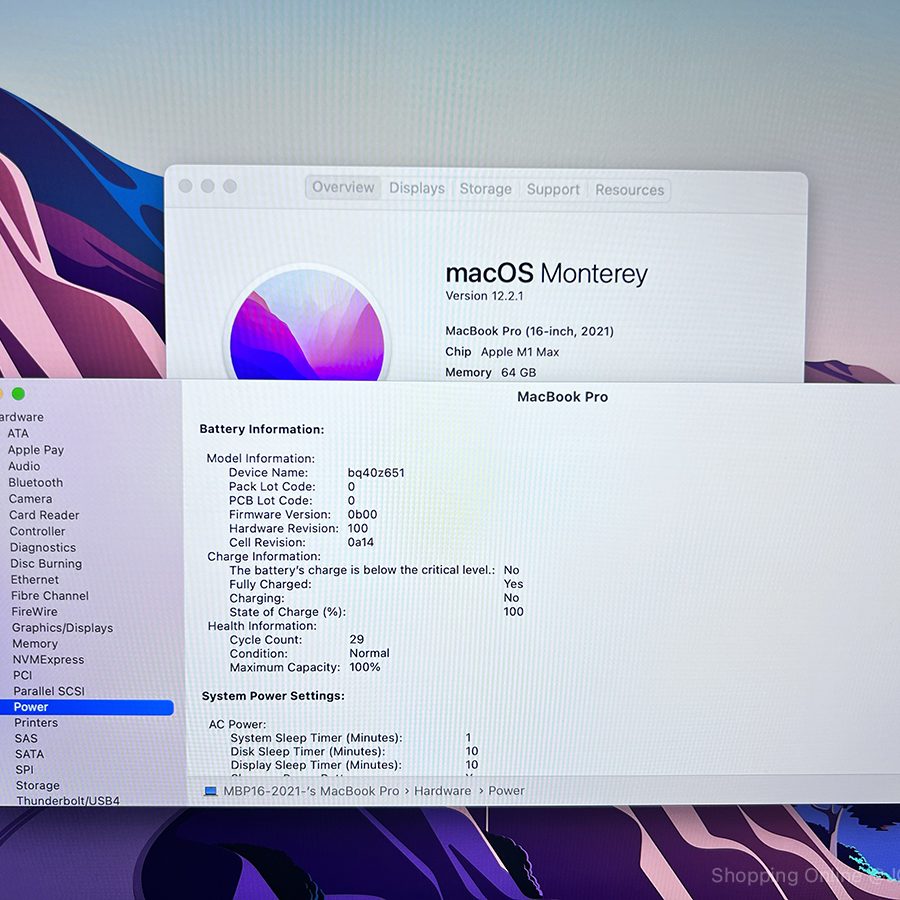The image size is (900, 900).
Task: Click the "Model Information:" label
Action: click(261, 459)
